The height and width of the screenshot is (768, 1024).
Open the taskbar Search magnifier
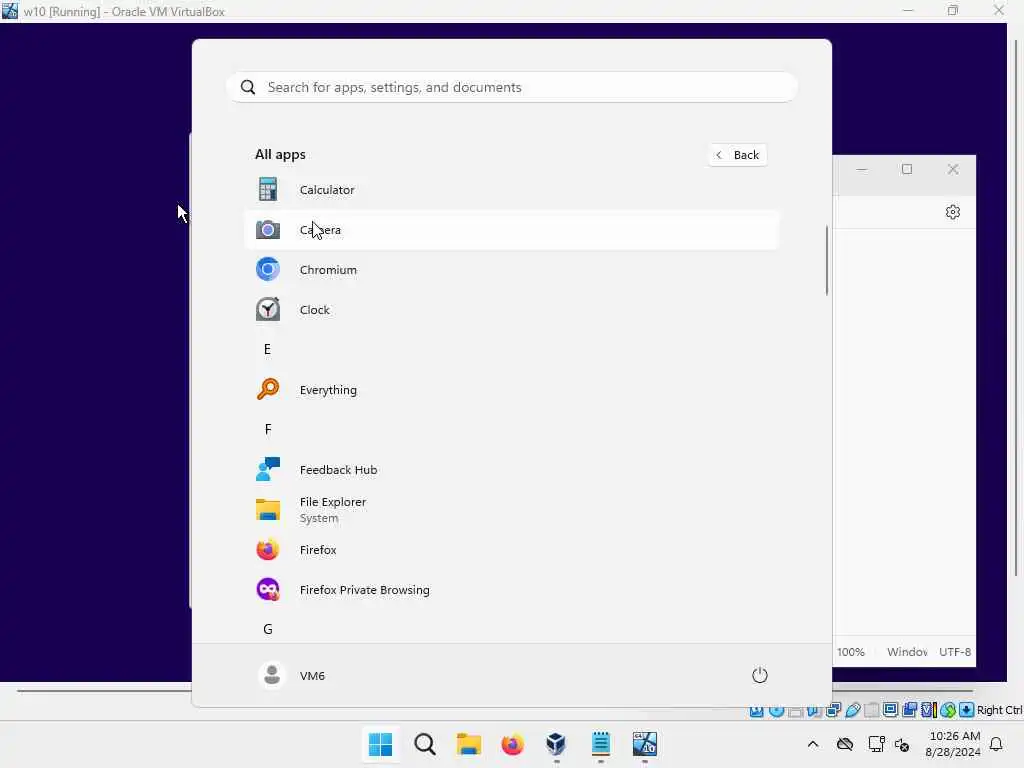point(424,744)
